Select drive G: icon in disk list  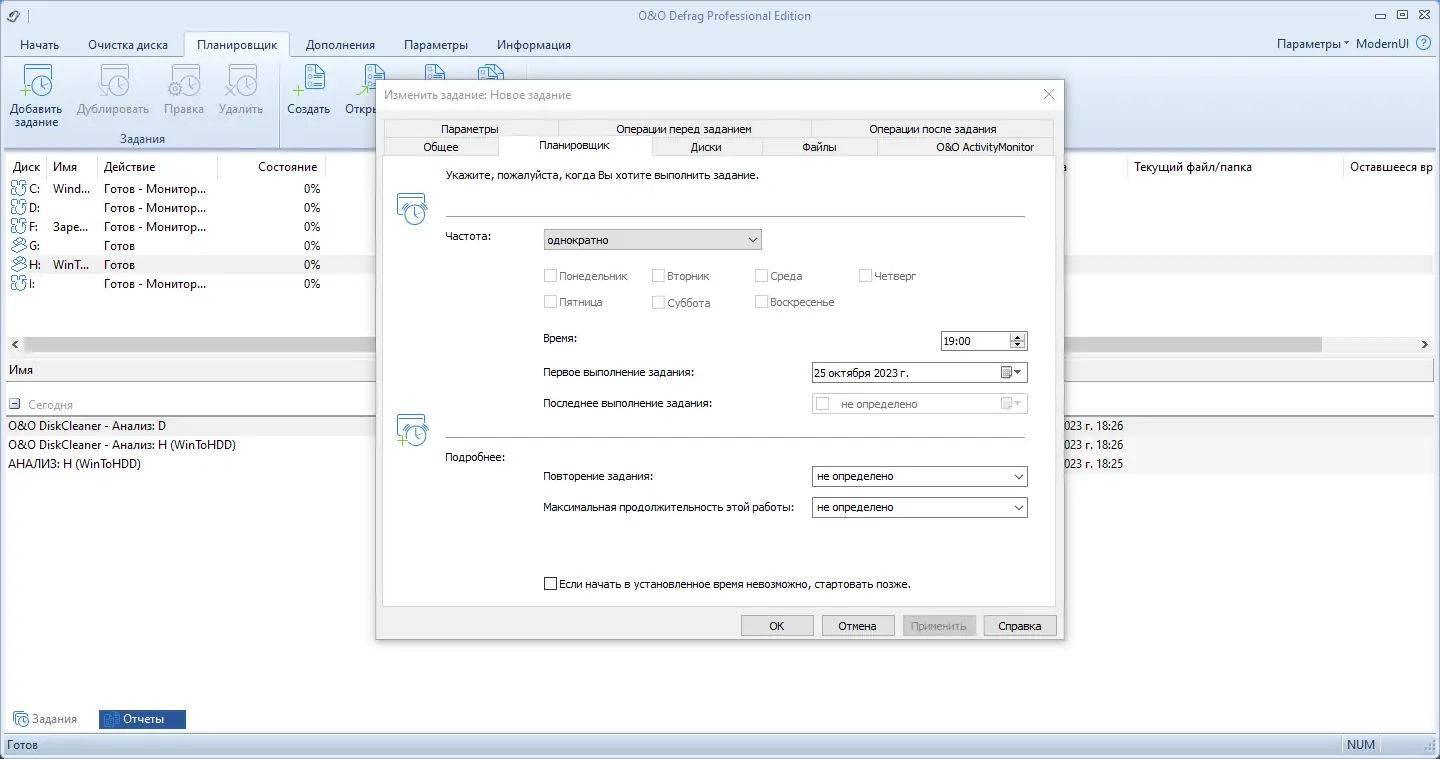pos(19,245)
